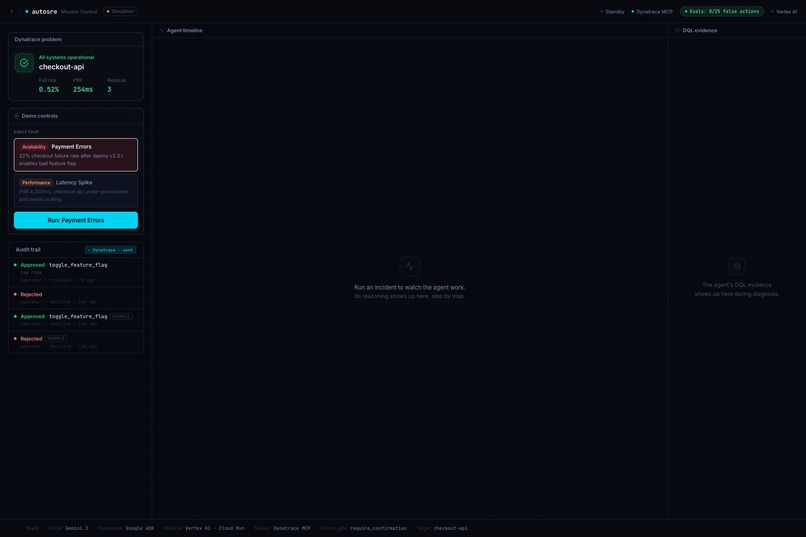This screenshot has height=537, width=806.
Task: Click Vertex AI · Cloud Run in the footer
Action: [214, 528]
